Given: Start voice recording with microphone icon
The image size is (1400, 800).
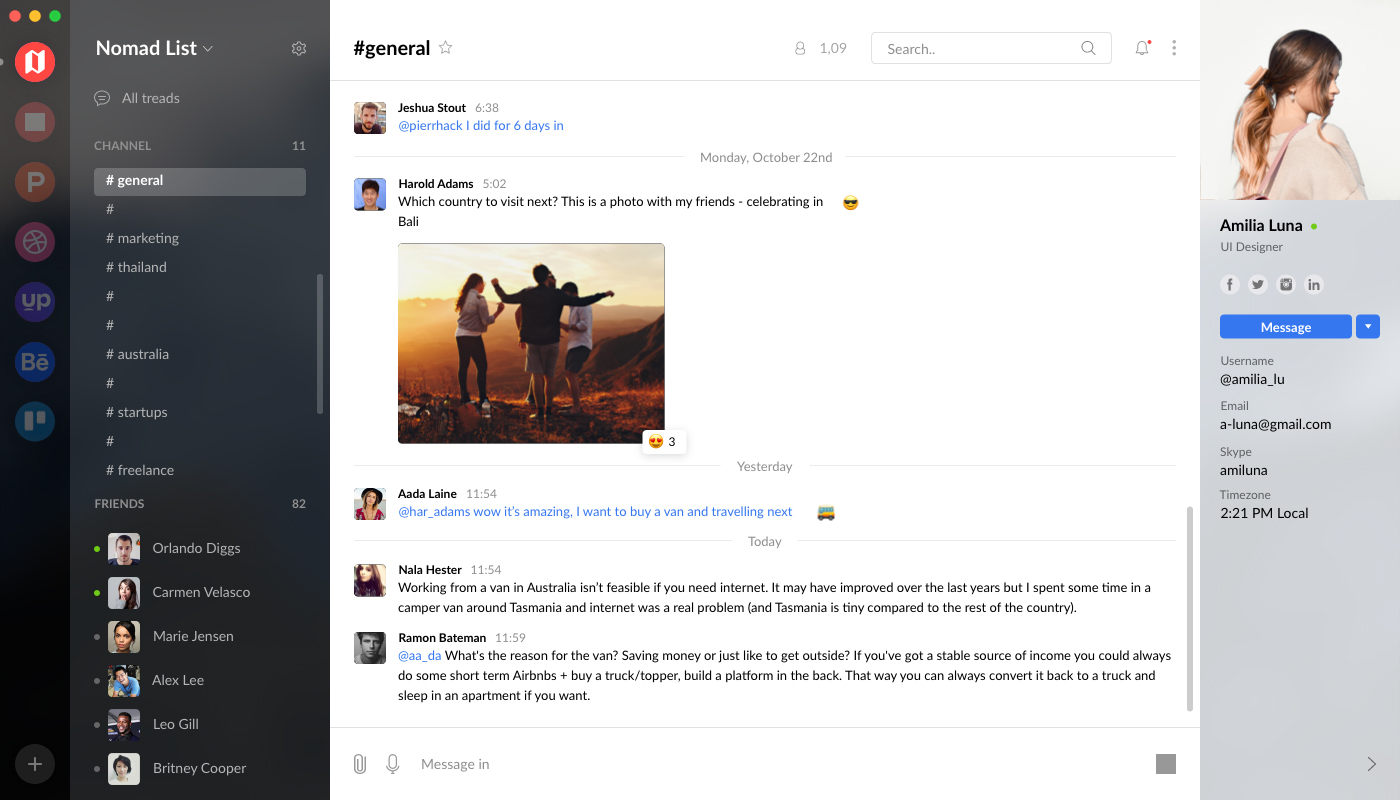Looking at the screenshot, I should tap(393, 764).
